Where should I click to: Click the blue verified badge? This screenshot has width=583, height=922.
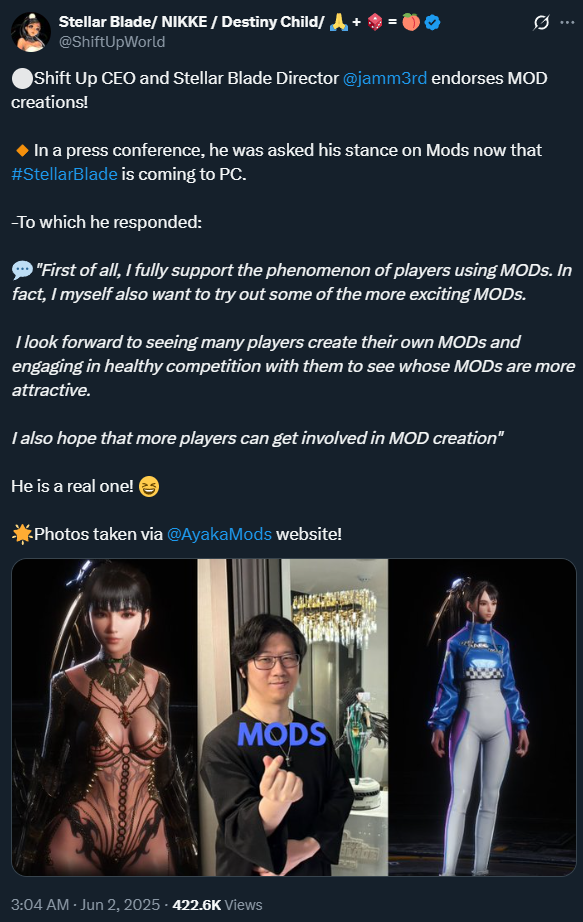[432, 22]
